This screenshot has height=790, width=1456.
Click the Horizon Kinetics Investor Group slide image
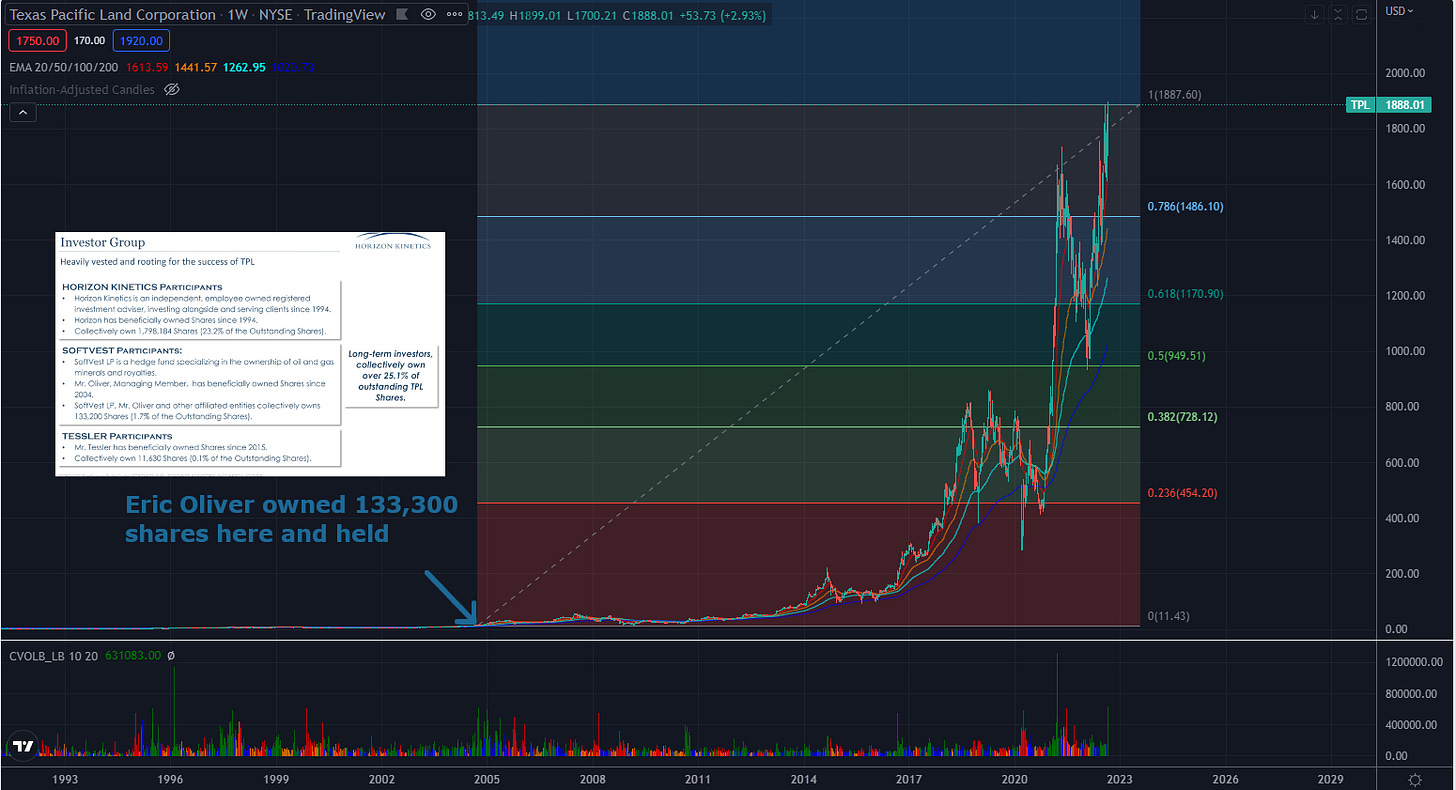250,354
